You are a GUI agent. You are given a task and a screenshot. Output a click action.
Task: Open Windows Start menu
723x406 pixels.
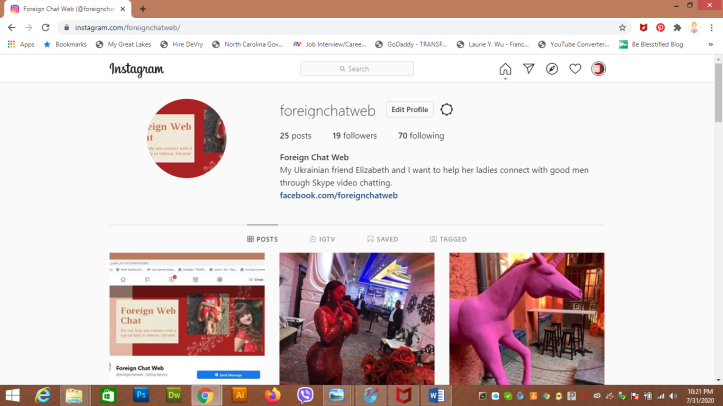(x=12, y=395)
